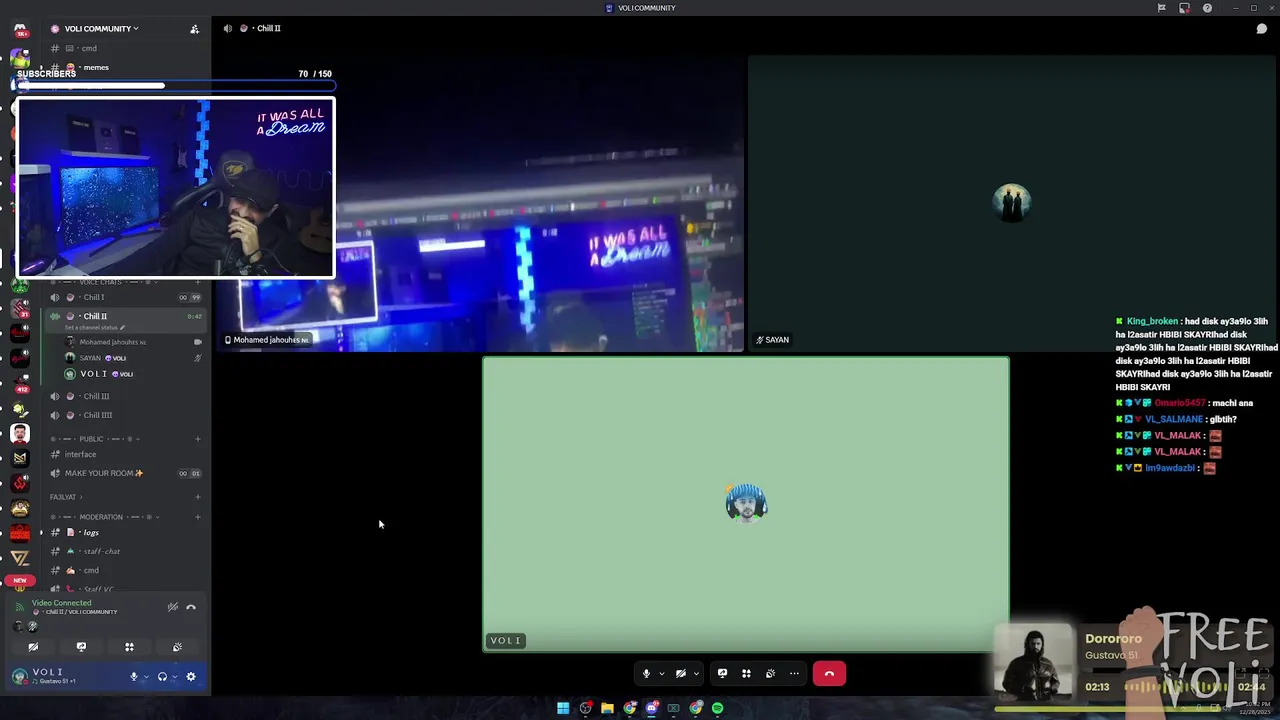Show chat using the top-right chat icon
1280x720 pixels.
coord(1262,28)
